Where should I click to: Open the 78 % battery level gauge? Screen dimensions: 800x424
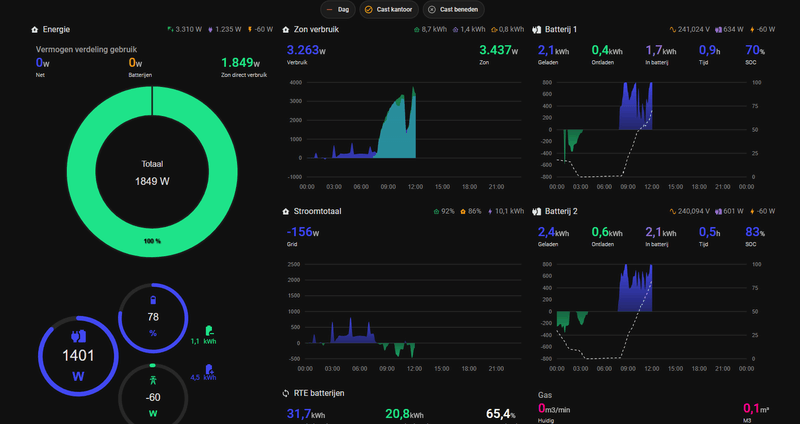[x=153, y=318]
